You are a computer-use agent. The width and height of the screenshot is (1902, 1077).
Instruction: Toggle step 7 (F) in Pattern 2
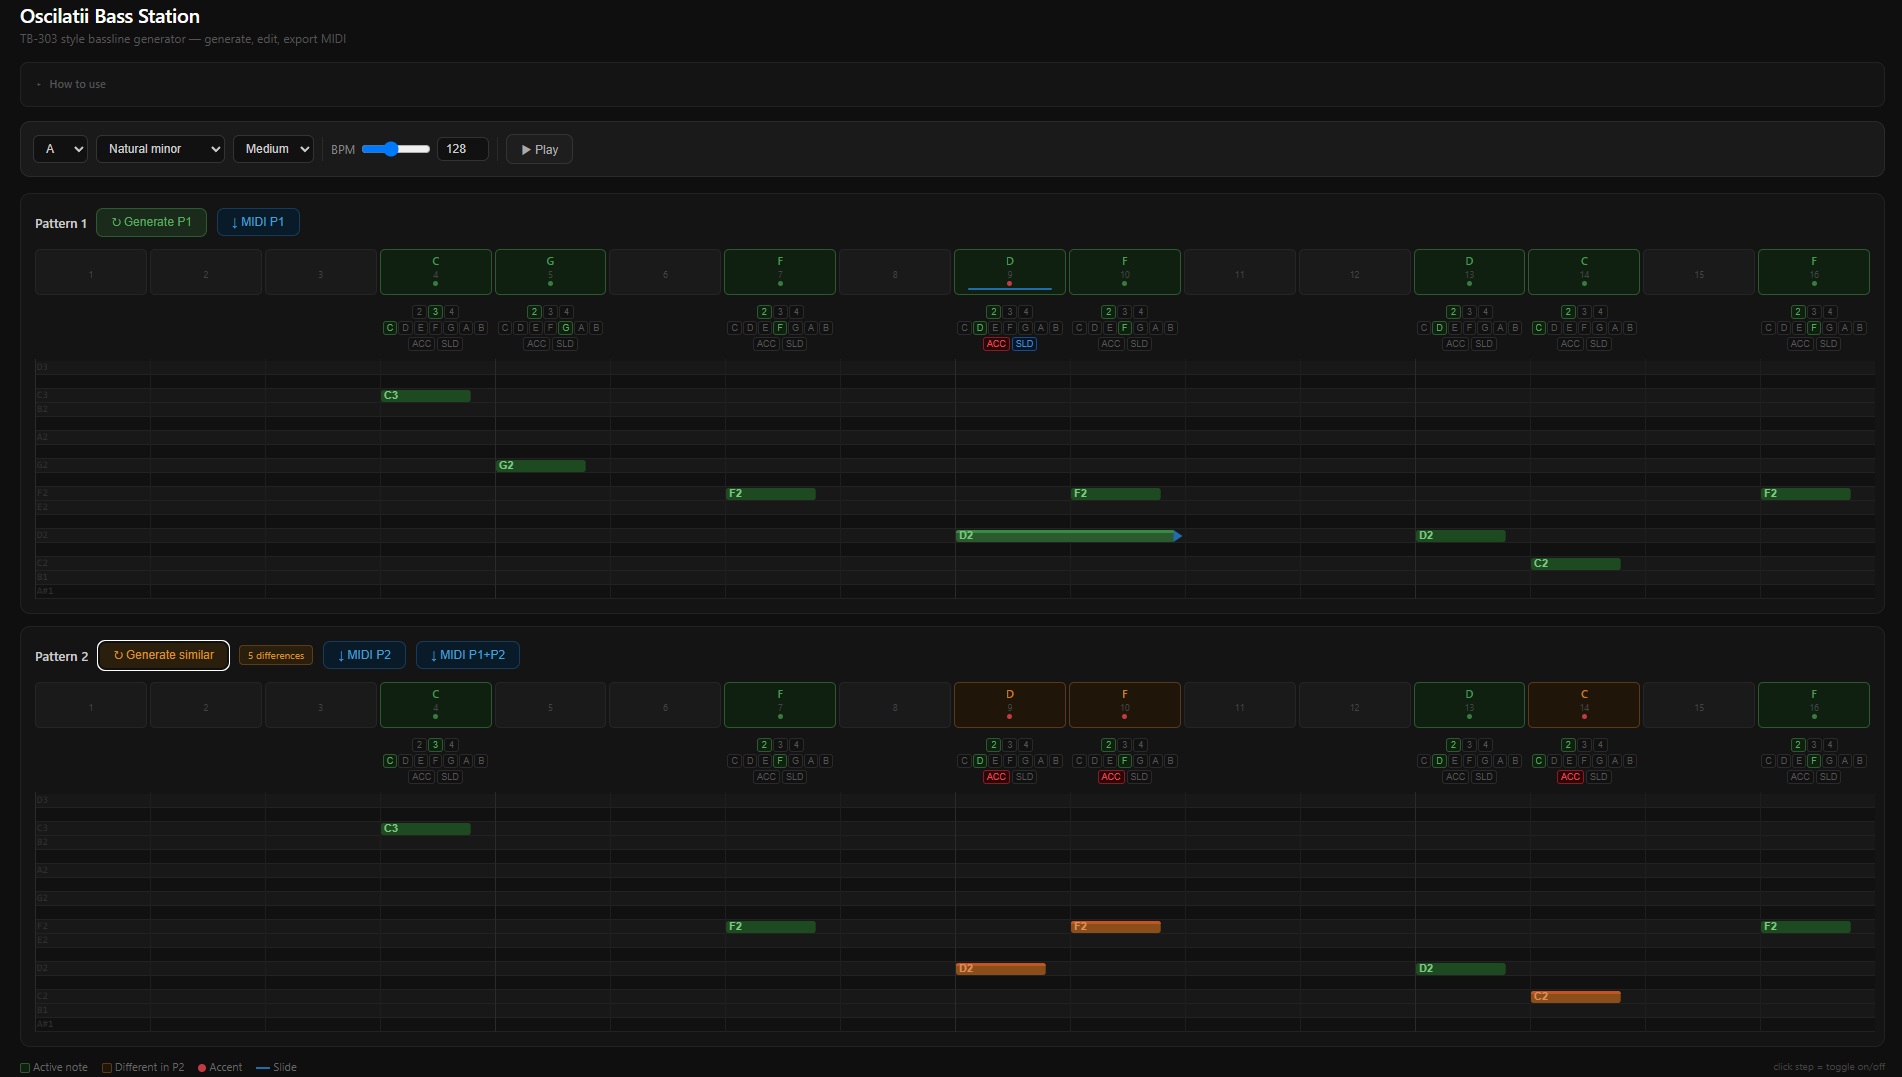pyautogui.click(x=780, y=705)
